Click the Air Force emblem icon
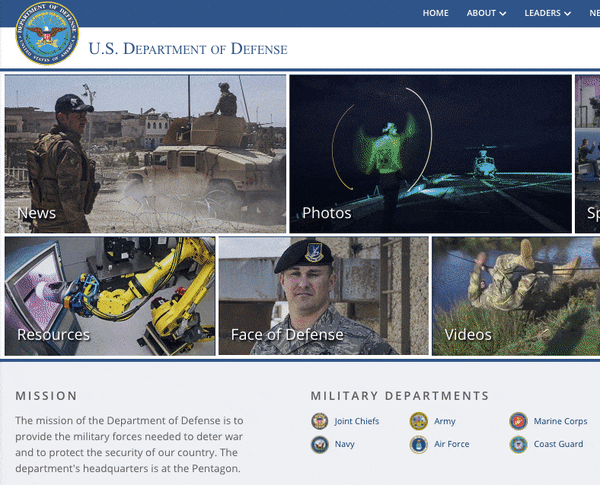The image size is (600, 485). coord(419,445)
